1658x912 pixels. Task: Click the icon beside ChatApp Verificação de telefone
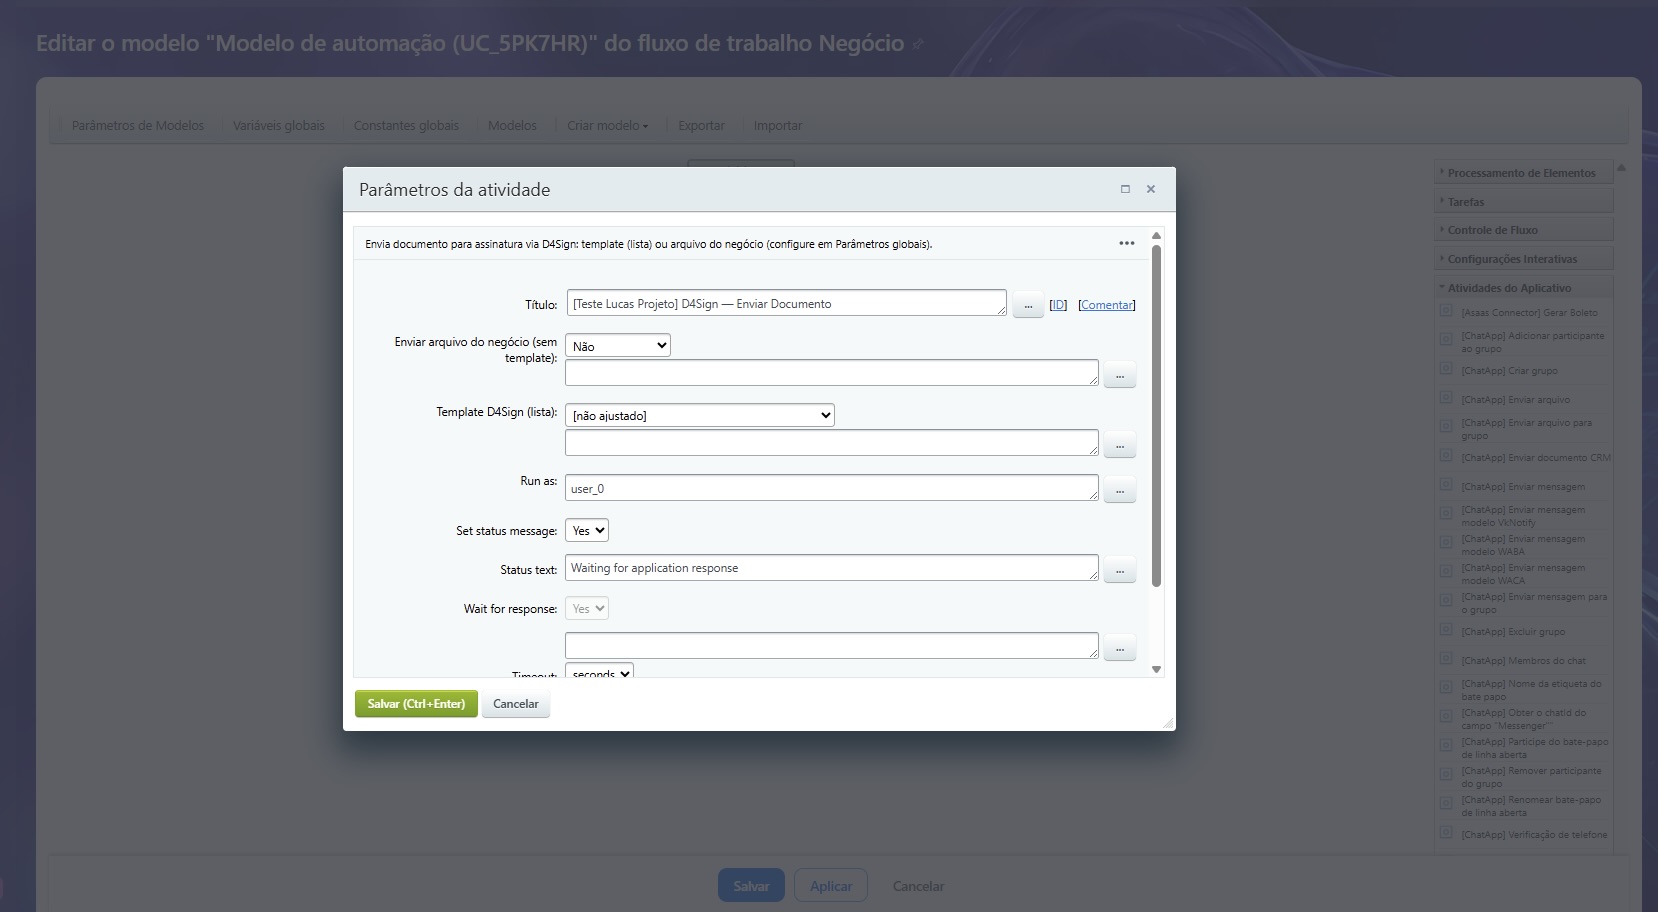coord(1446,833)
